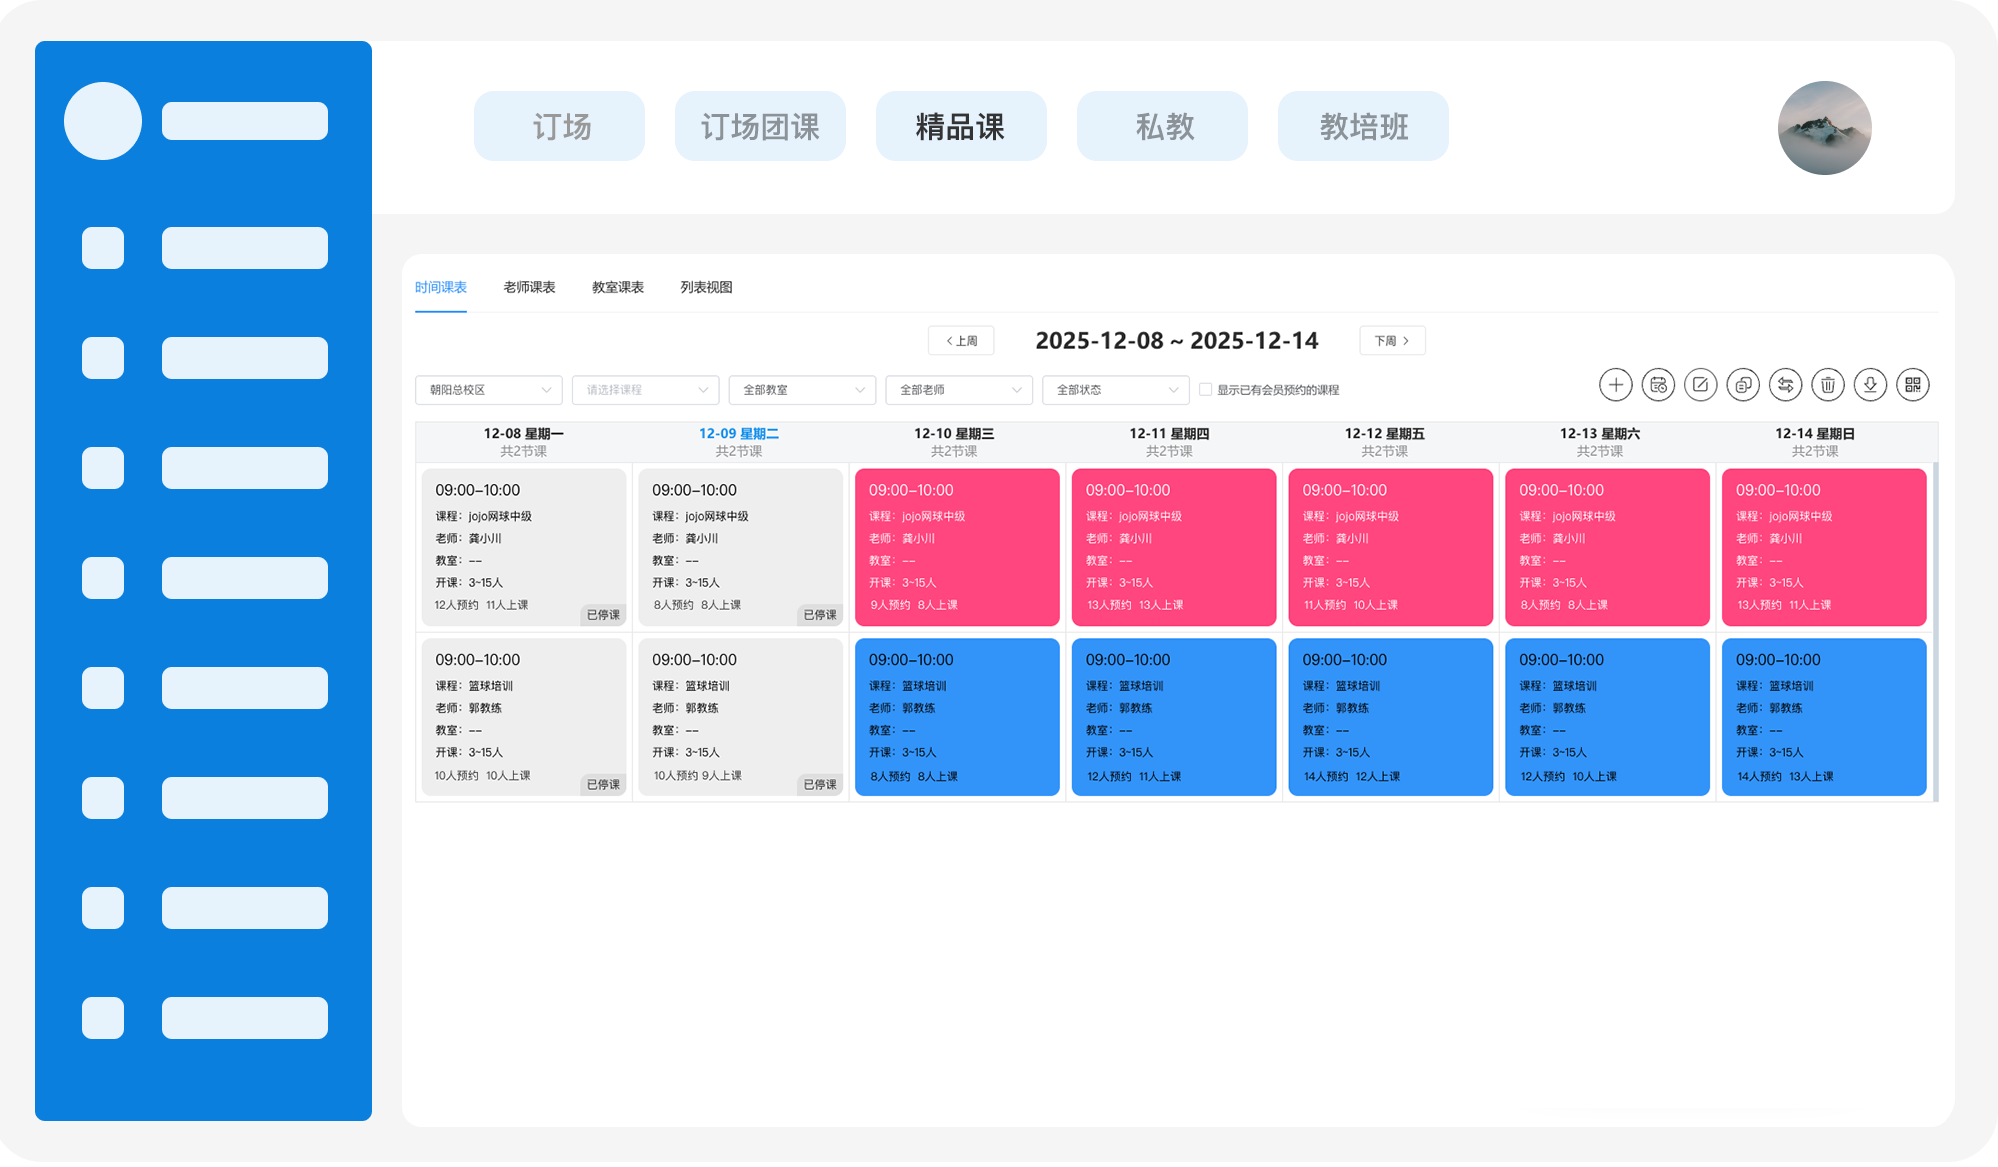
Task: Click the add course plus icon
Action: pyautogui.click(x=1615, y=385)
